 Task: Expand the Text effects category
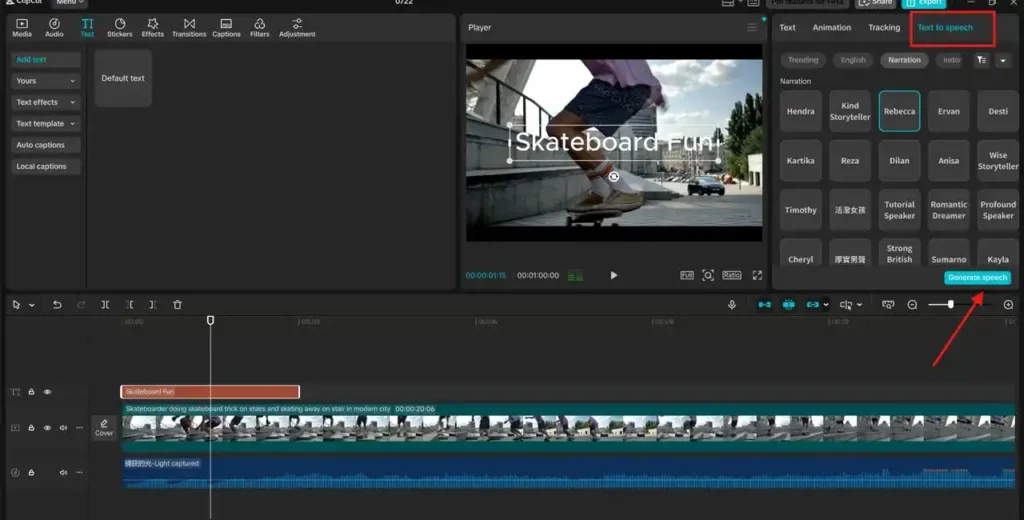tap(46, 102)
